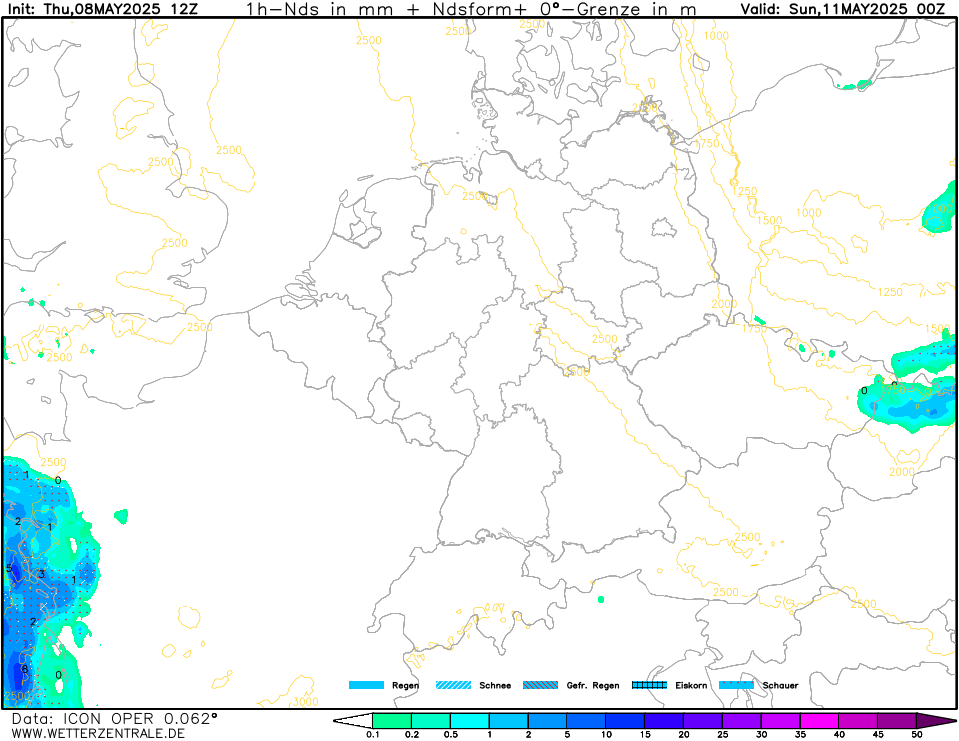Click color scale segment between 20 and 25
959x741 pixels.
[703, 721]
